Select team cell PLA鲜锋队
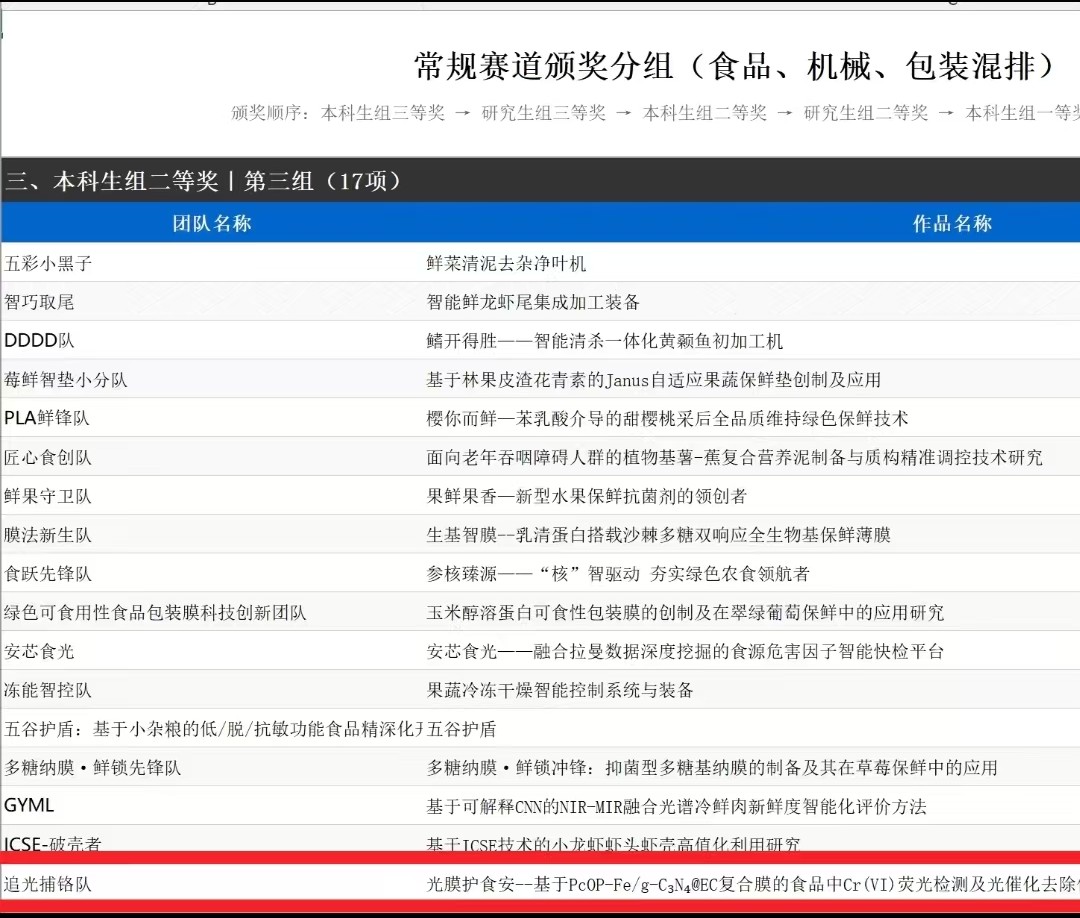Image resolution: width=1080 pixels, height=918 pixels. (x=47, y=418)
